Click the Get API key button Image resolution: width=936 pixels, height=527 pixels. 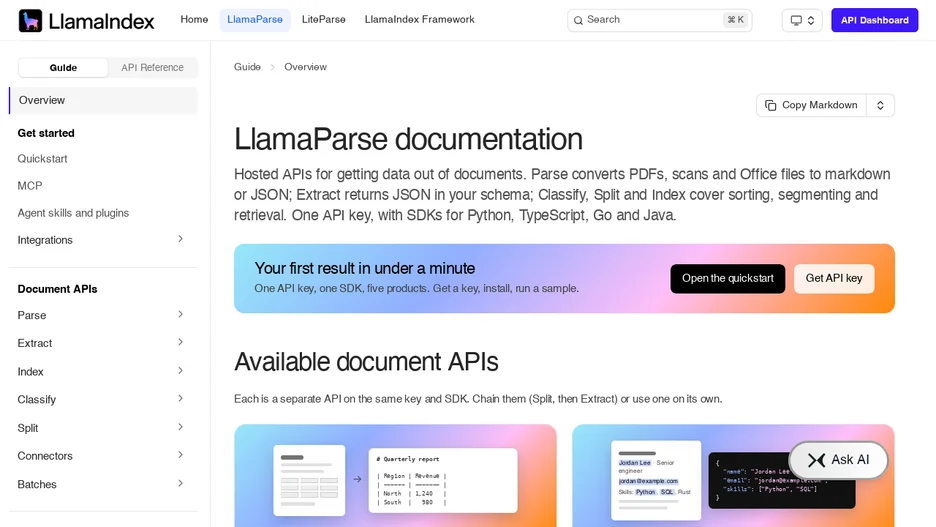834,279
